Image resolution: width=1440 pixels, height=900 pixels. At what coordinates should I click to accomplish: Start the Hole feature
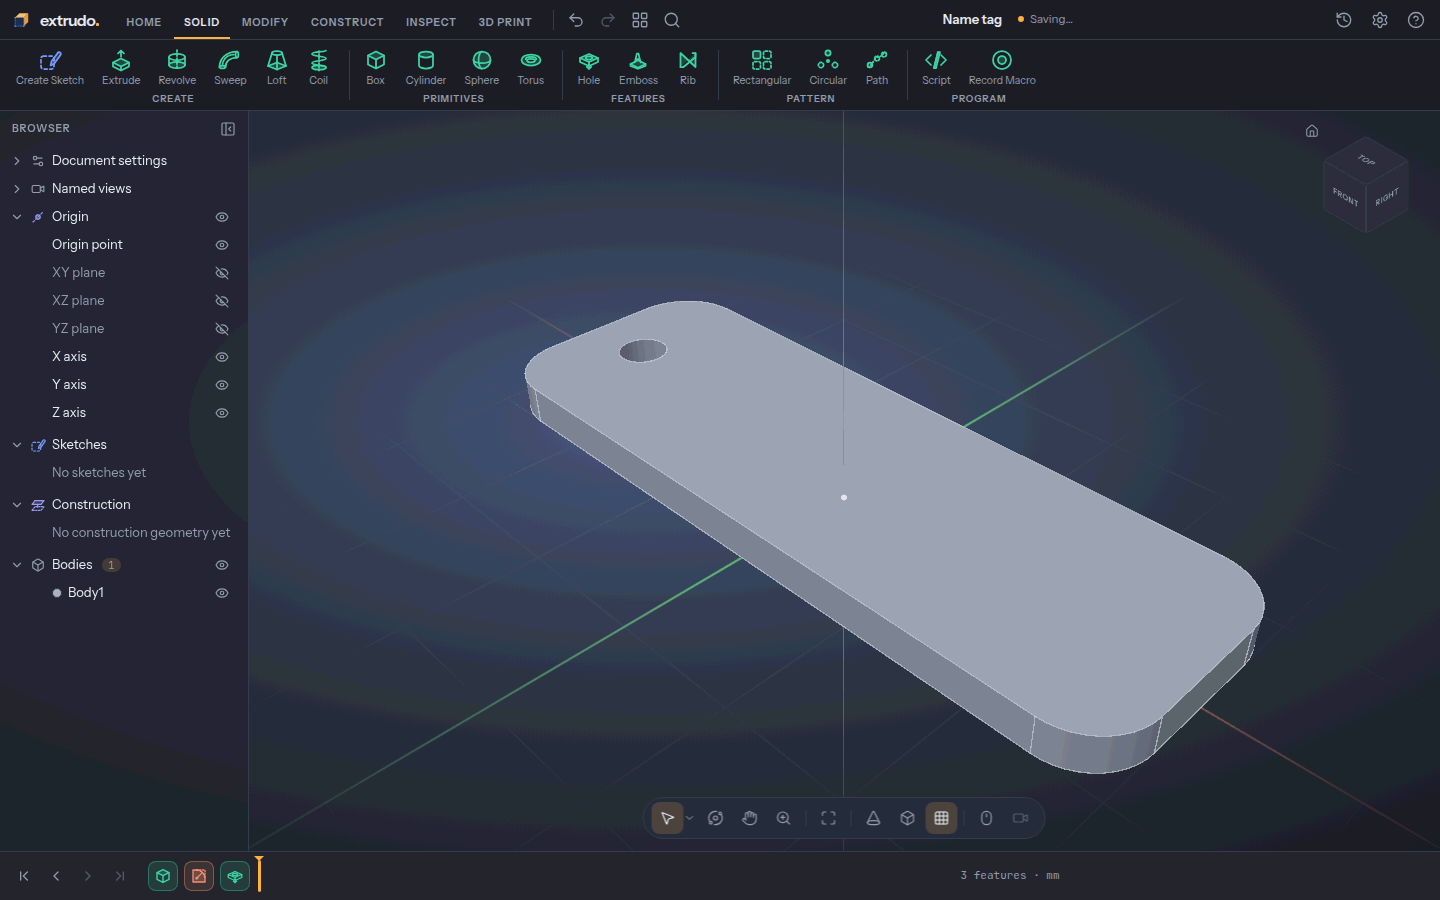[x=589, y=68]
